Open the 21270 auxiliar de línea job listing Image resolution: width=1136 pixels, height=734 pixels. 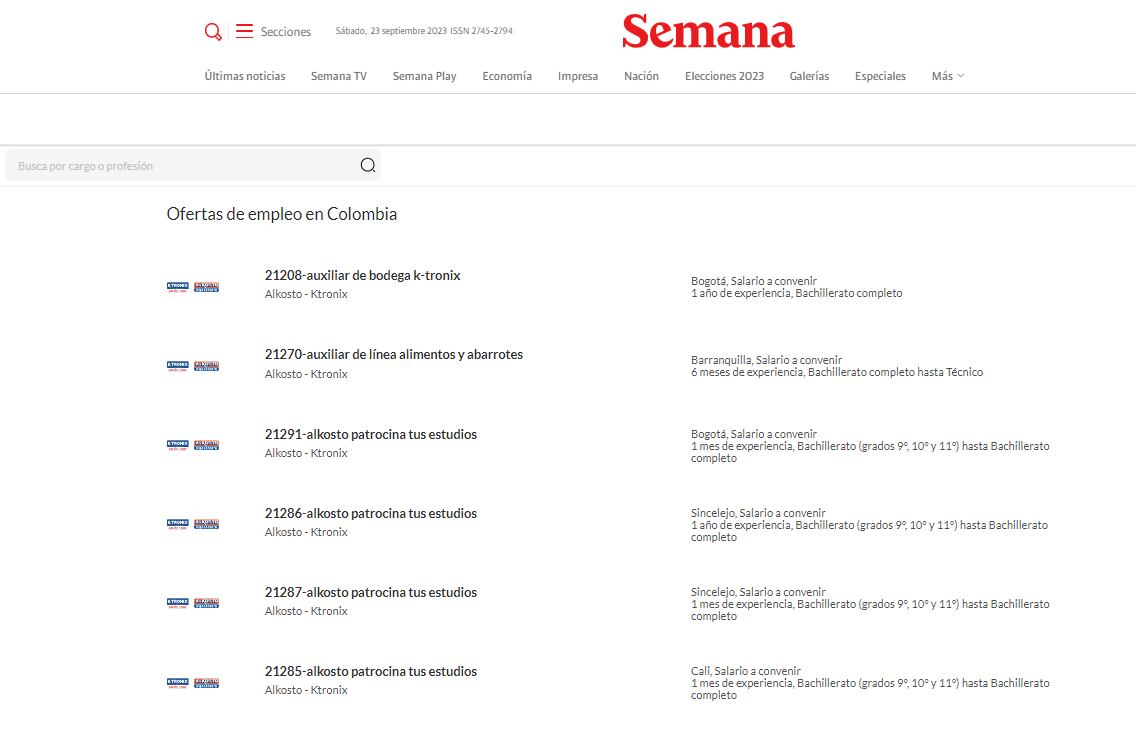tap(394, 353)
